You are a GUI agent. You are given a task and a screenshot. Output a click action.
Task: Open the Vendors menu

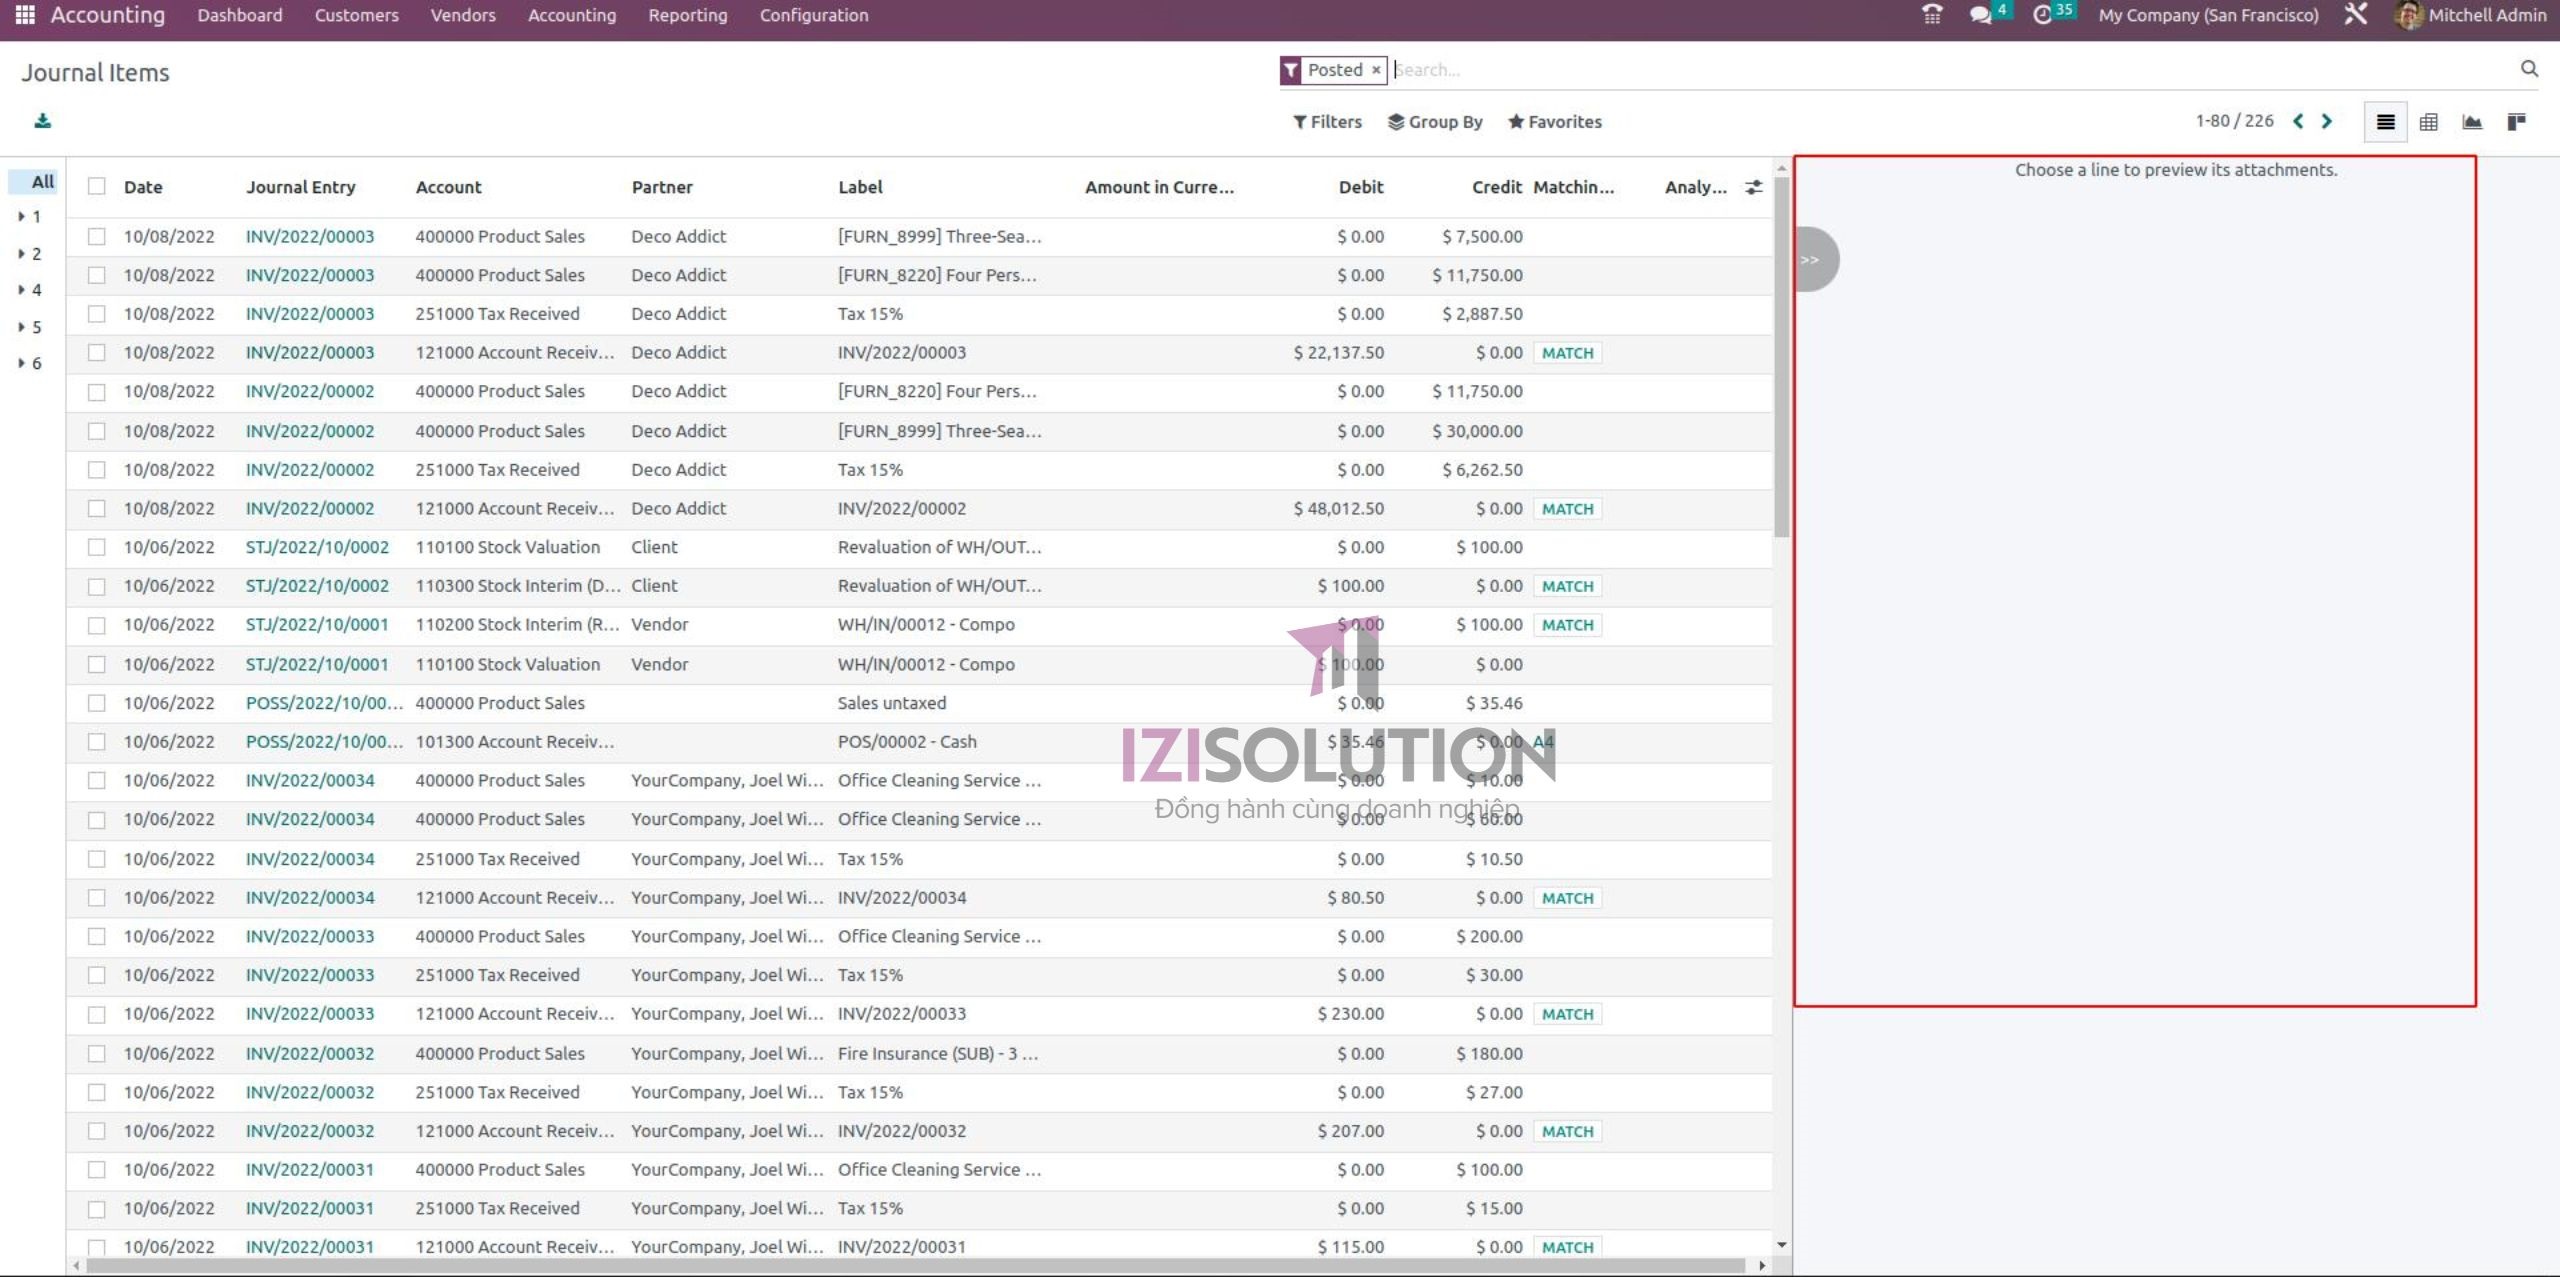click(x=462, y=15)
